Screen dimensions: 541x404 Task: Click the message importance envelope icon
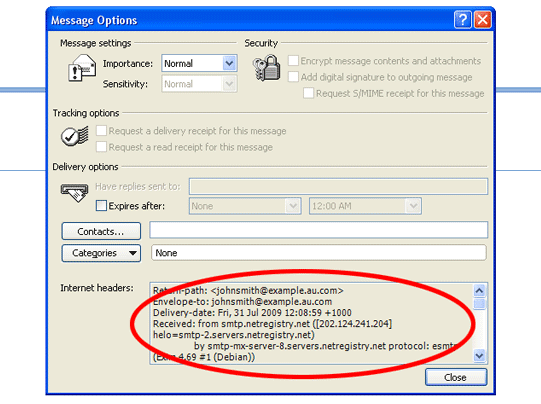(x=82, y=68)
